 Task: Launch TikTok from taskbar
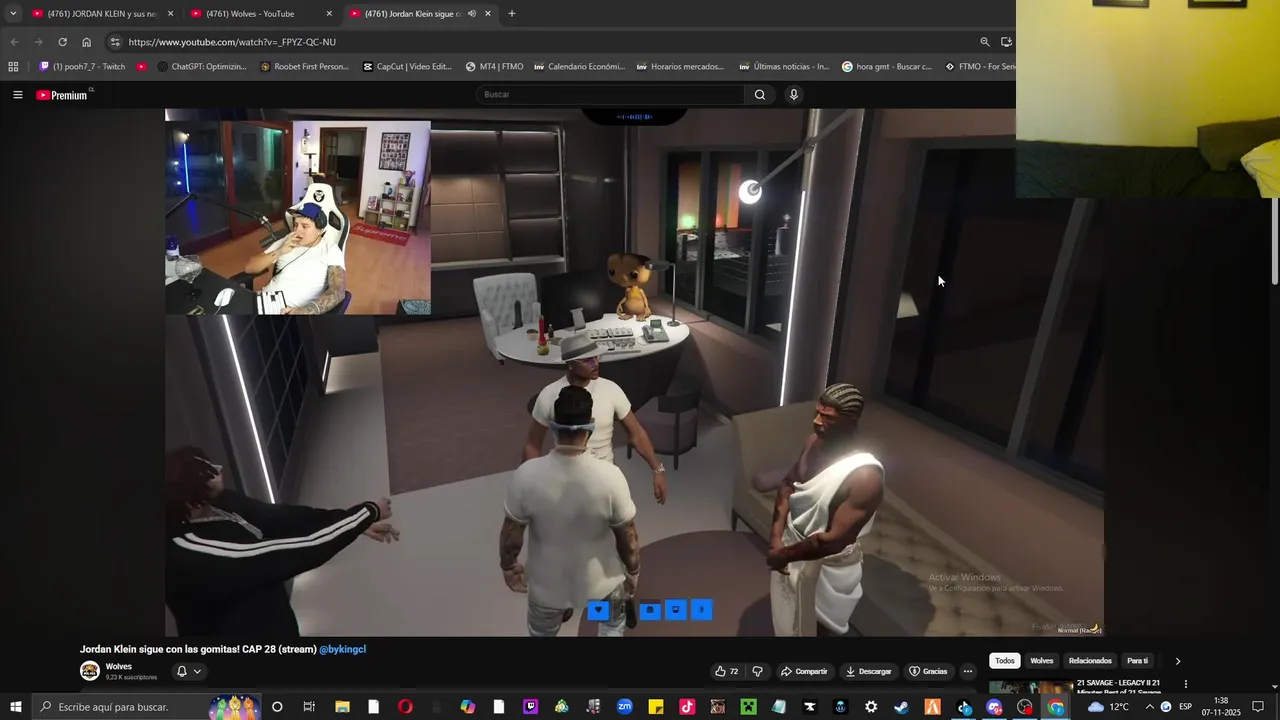pyautogui.click(x=687, y=707)
